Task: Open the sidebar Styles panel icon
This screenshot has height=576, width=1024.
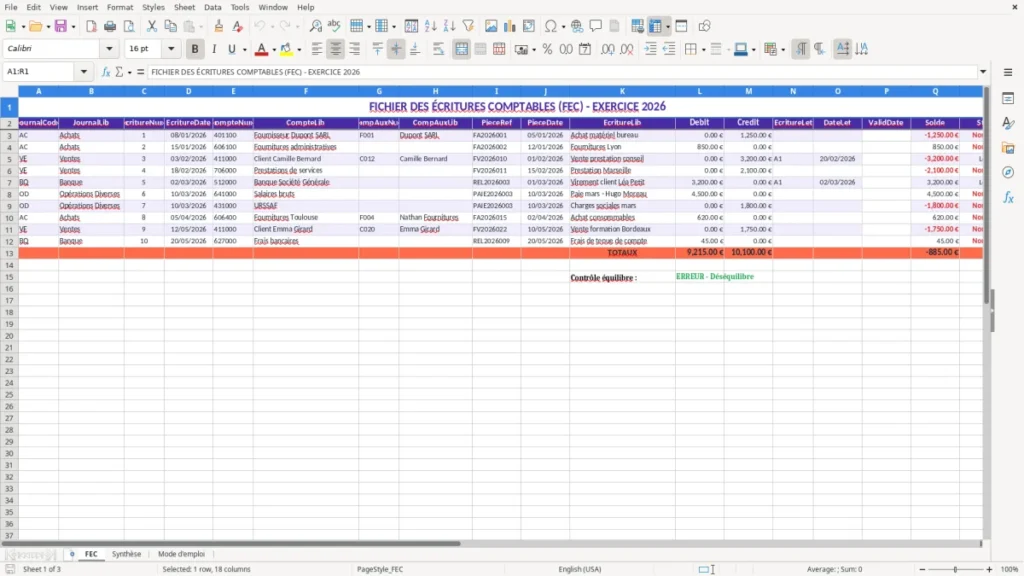Action: 1008,123
